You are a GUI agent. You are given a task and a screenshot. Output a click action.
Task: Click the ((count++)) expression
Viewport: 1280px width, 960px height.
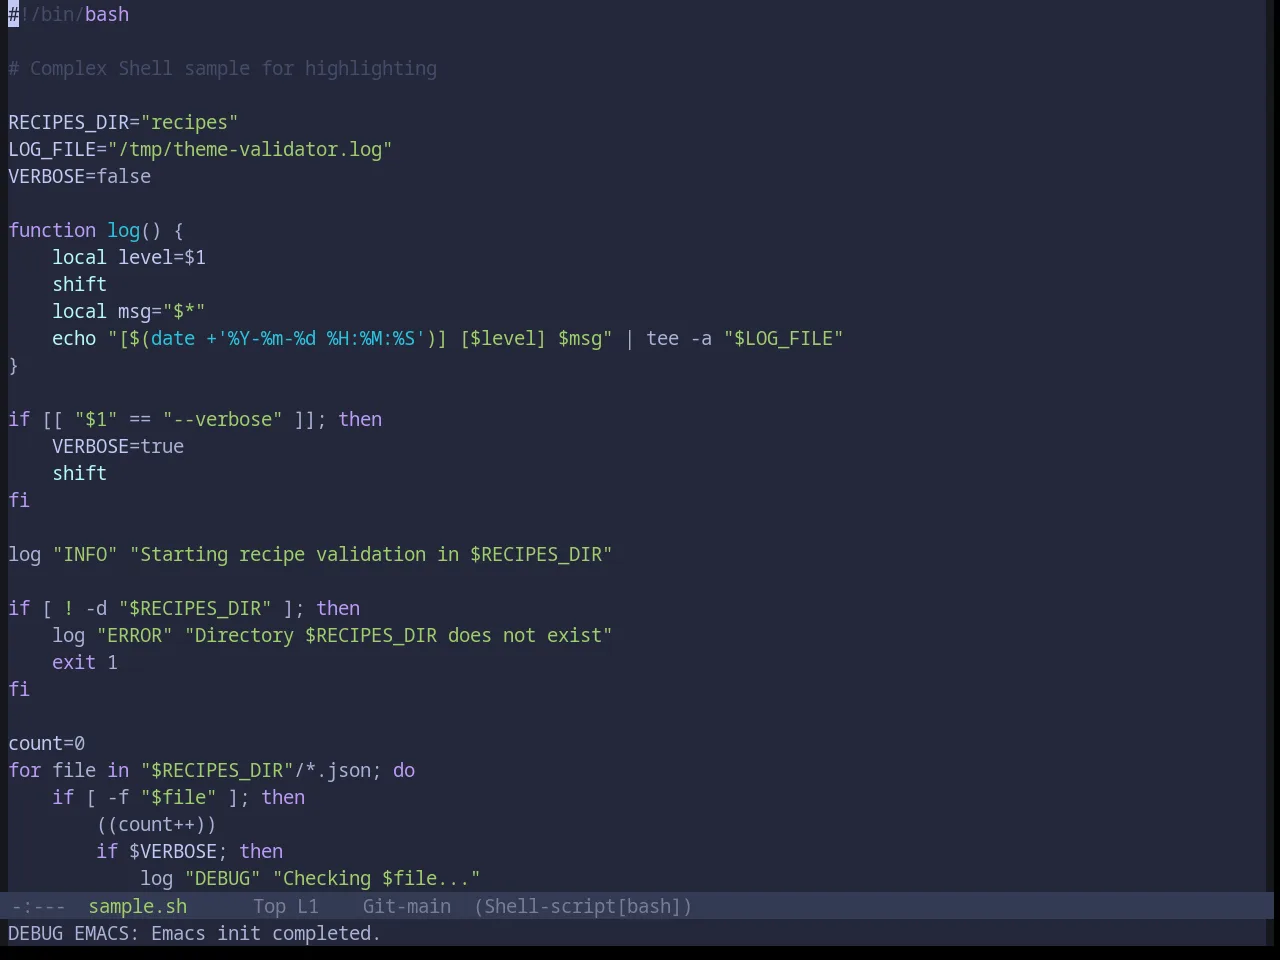coord(157,824)
